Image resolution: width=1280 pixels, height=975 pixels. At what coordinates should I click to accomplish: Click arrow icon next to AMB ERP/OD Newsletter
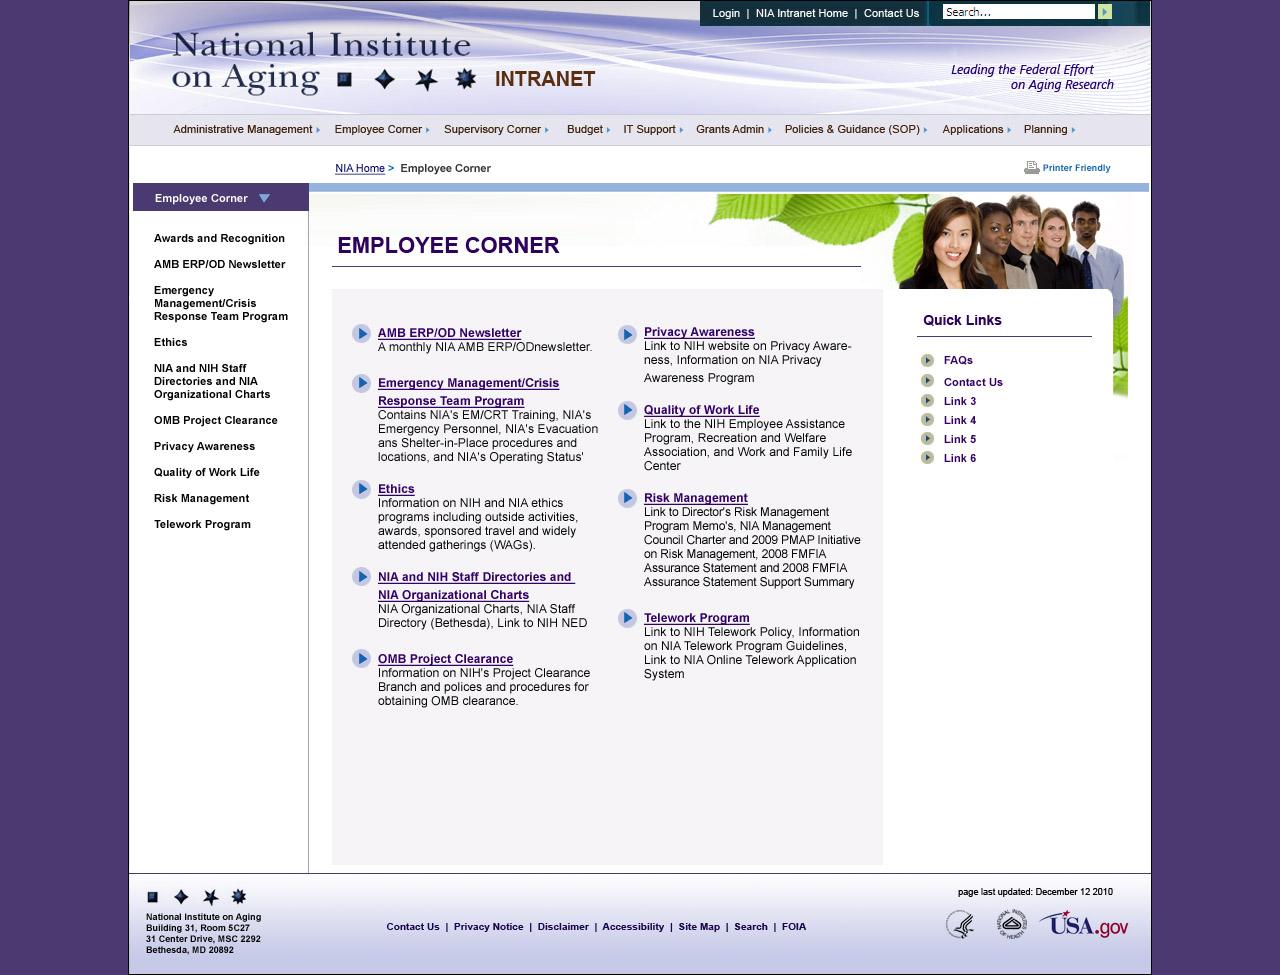pyautogui.click(x=361, y=333)
